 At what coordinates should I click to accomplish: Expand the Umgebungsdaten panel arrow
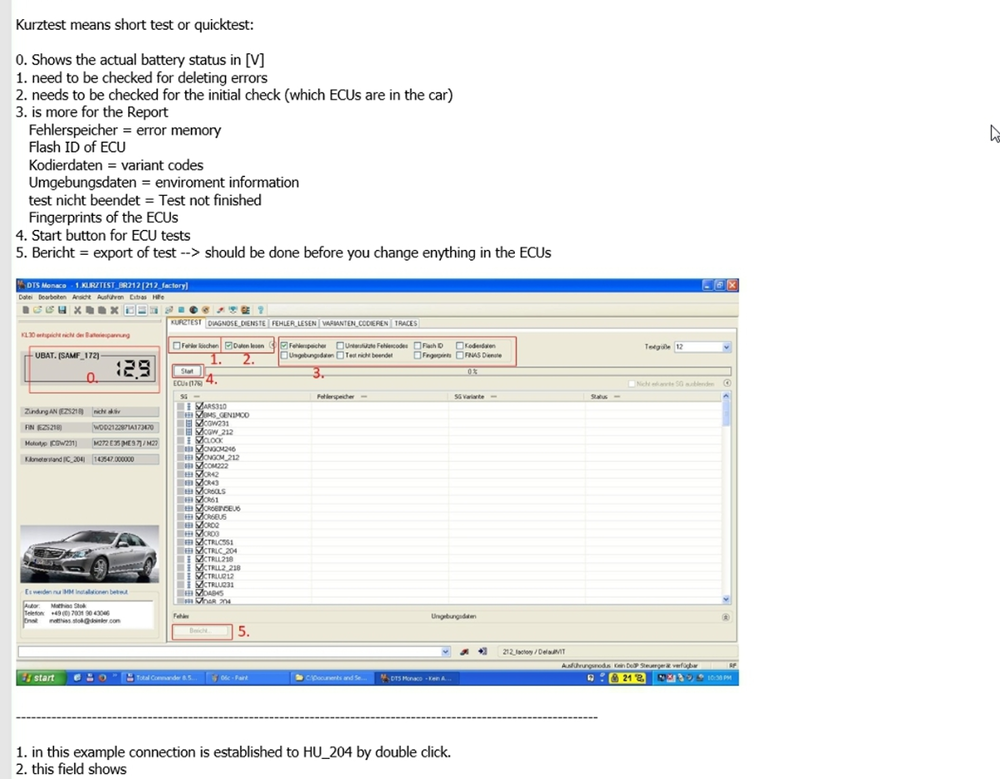726,615
